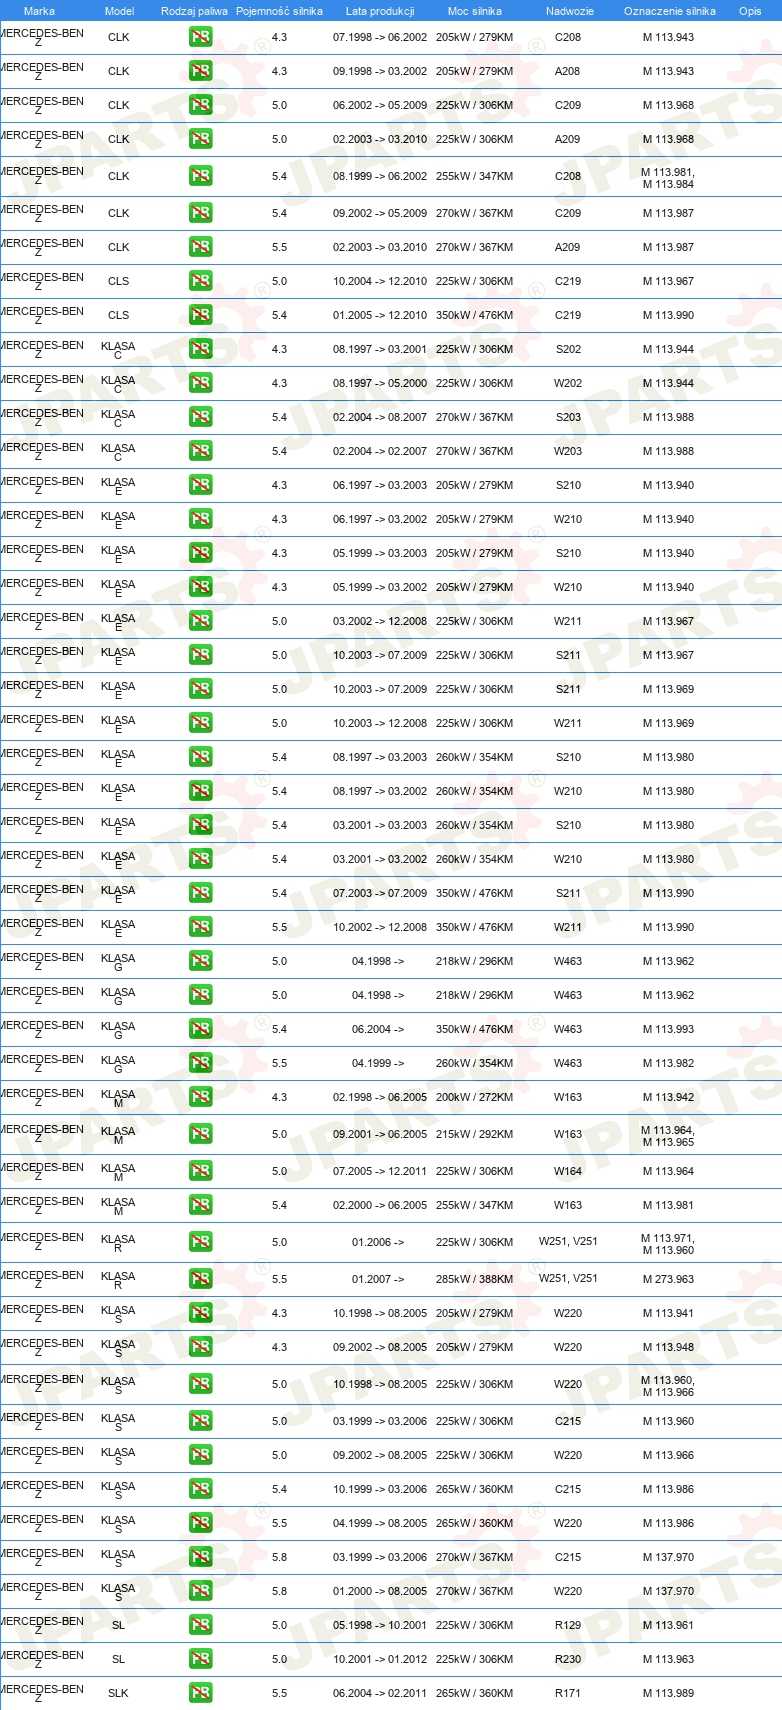Click petrol icon in KLASA S 5.8 W220 row
Viewport: 782px width, 1710px height.
point(200,1591)
